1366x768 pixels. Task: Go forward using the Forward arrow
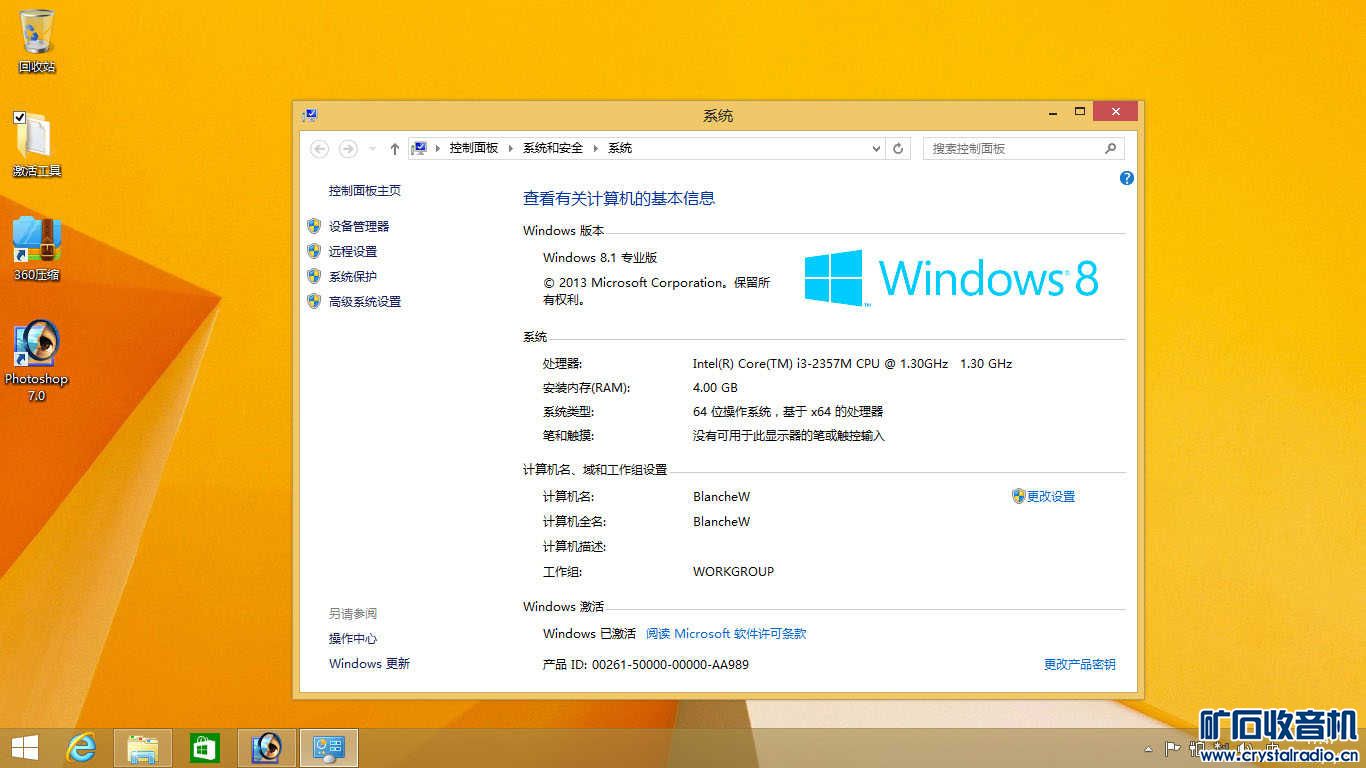click(x=348, y=149)
